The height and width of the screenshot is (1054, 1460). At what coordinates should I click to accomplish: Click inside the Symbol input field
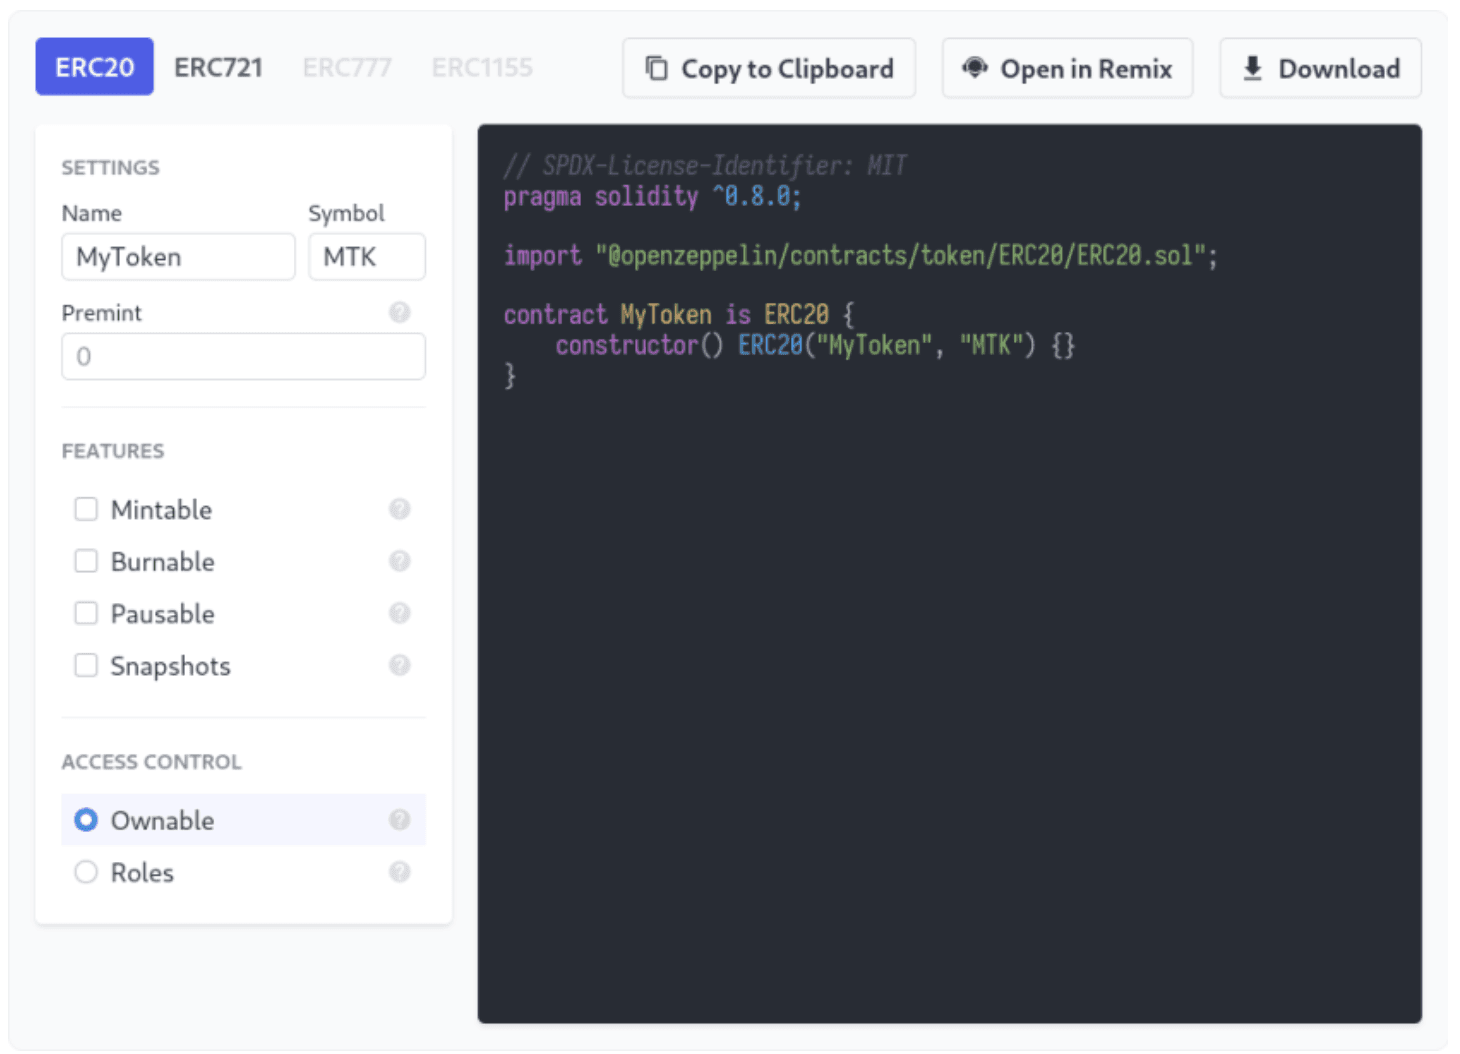coord(366,257)
